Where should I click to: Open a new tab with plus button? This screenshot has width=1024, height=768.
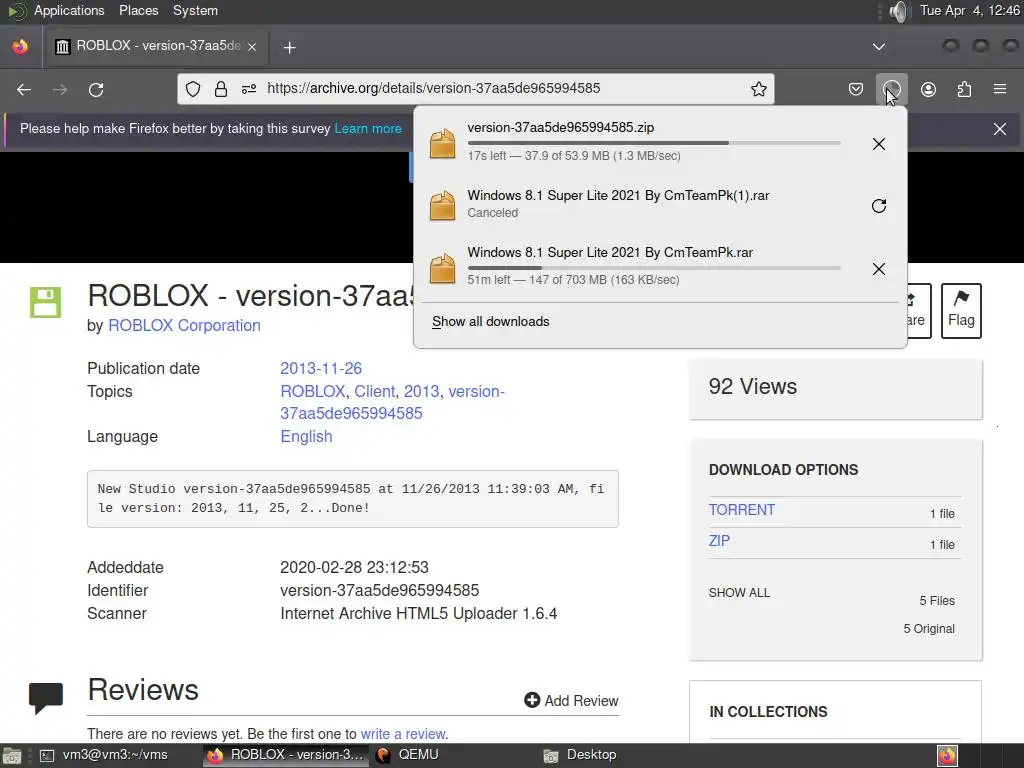point(289,47)
